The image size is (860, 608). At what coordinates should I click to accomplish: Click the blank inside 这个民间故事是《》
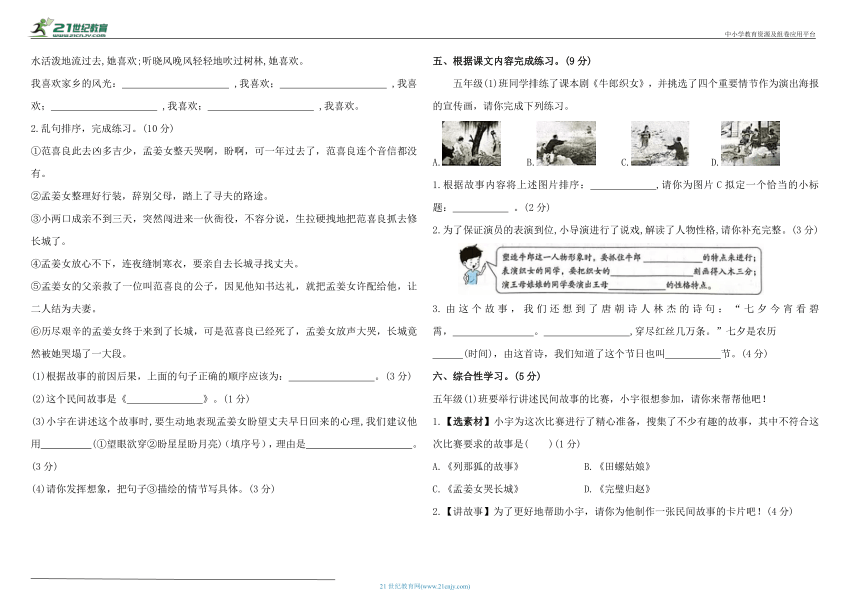click(165, 400)
